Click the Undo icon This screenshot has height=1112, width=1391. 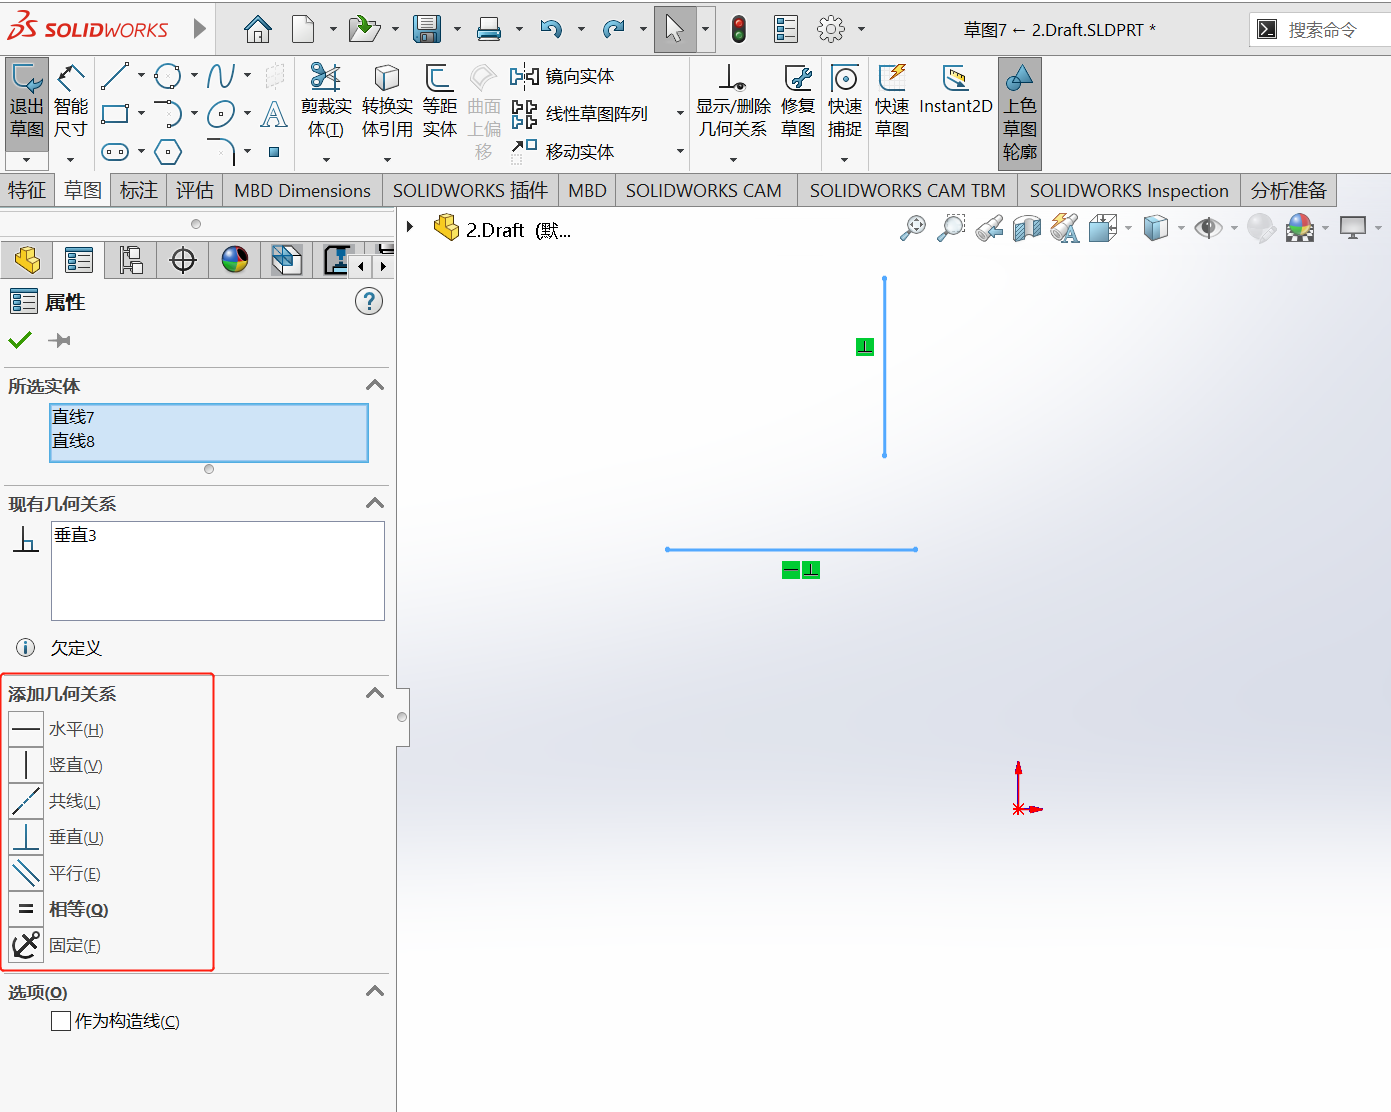click(x=551, y=29)
